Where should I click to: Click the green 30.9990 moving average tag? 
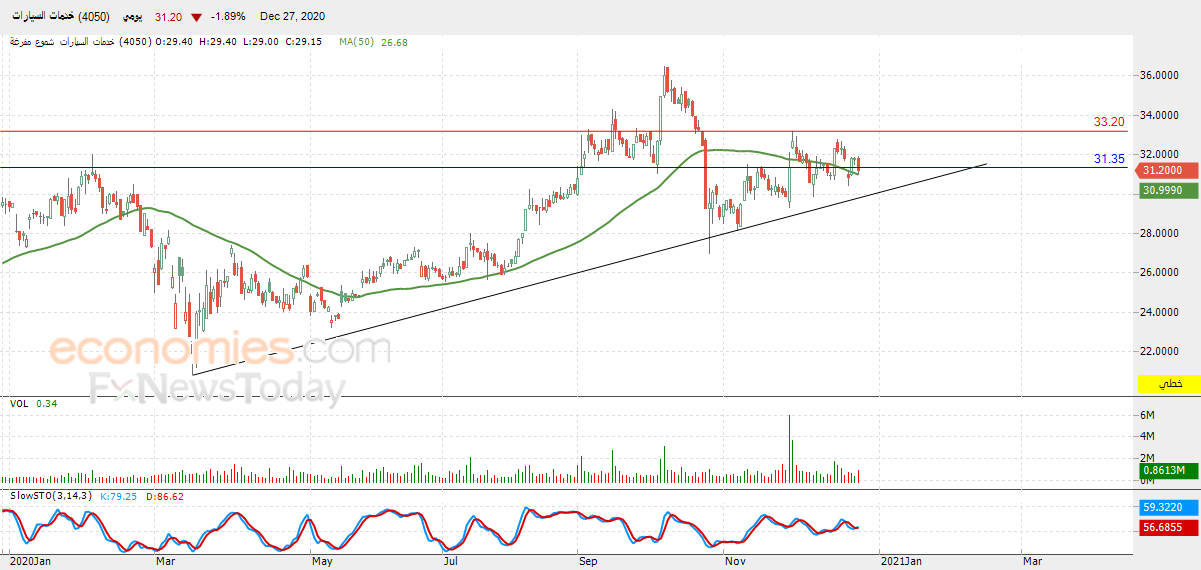tap(1166, 190)
